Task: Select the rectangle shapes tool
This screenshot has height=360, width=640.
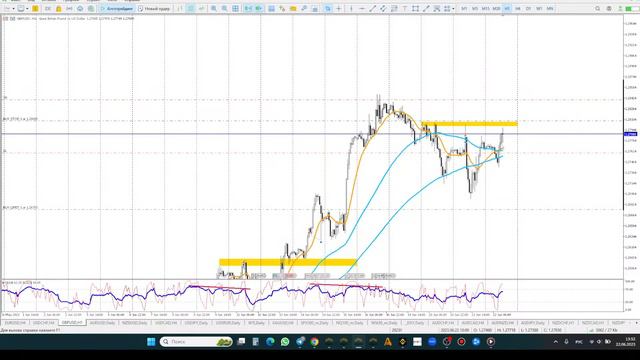Action: [x=416, y=9]
